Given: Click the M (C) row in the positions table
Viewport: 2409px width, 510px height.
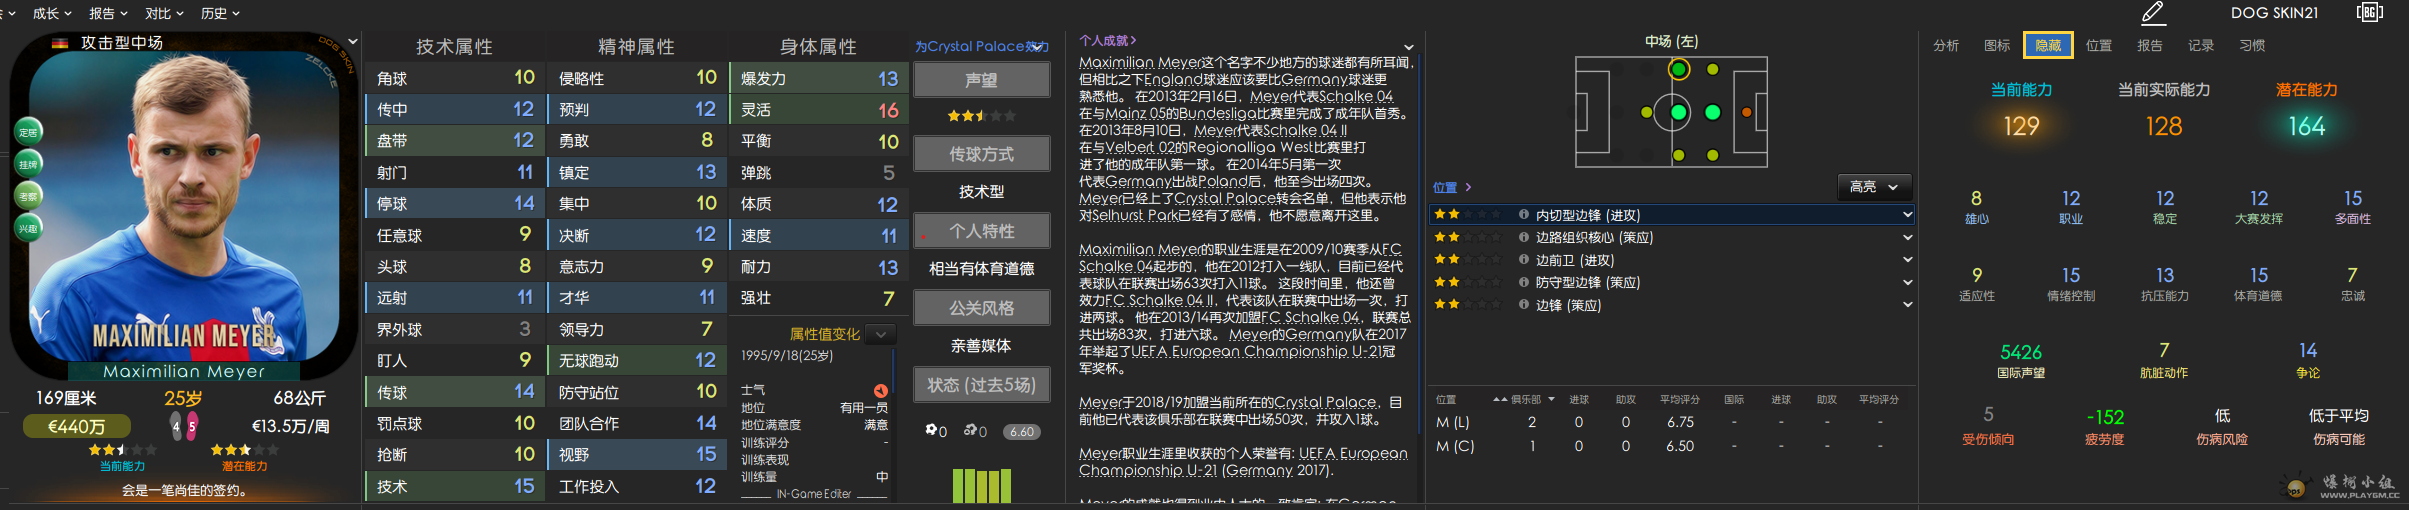Looking at the screenshot, I should coord(1670,446).
